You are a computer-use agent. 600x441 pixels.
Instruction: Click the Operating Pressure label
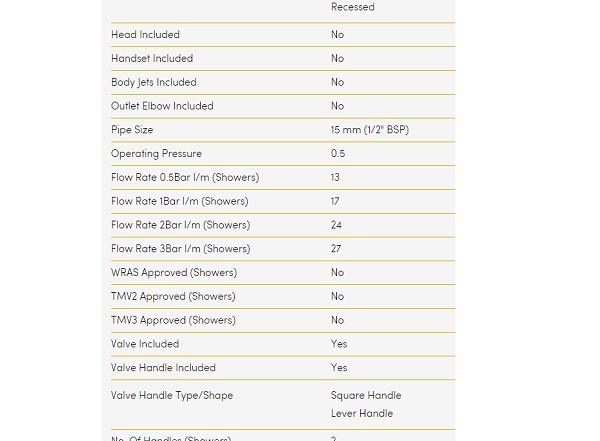(x=156, y=154)
